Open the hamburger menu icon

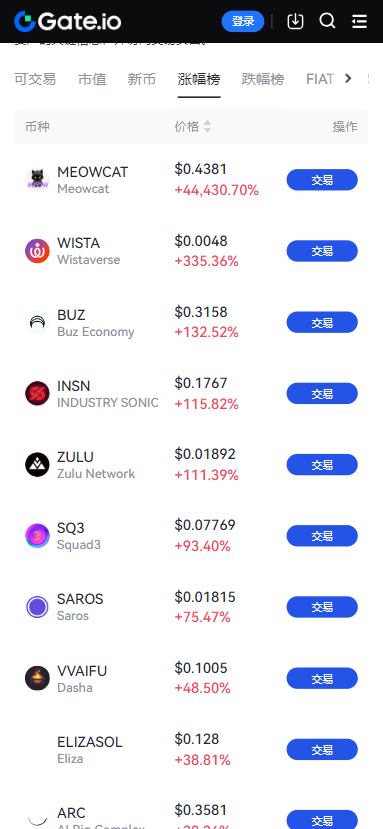(359, 21)
